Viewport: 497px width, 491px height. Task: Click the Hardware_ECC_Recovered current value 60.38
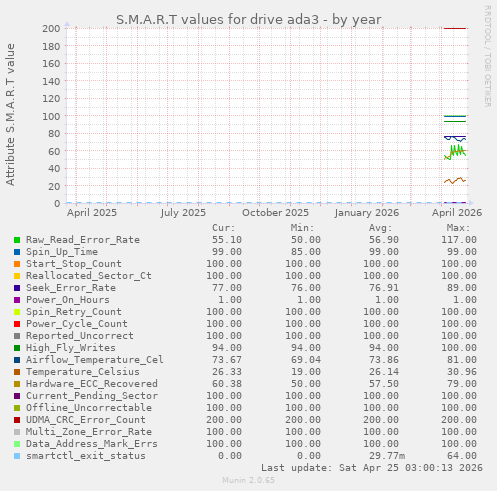click(x=227, y=384)
